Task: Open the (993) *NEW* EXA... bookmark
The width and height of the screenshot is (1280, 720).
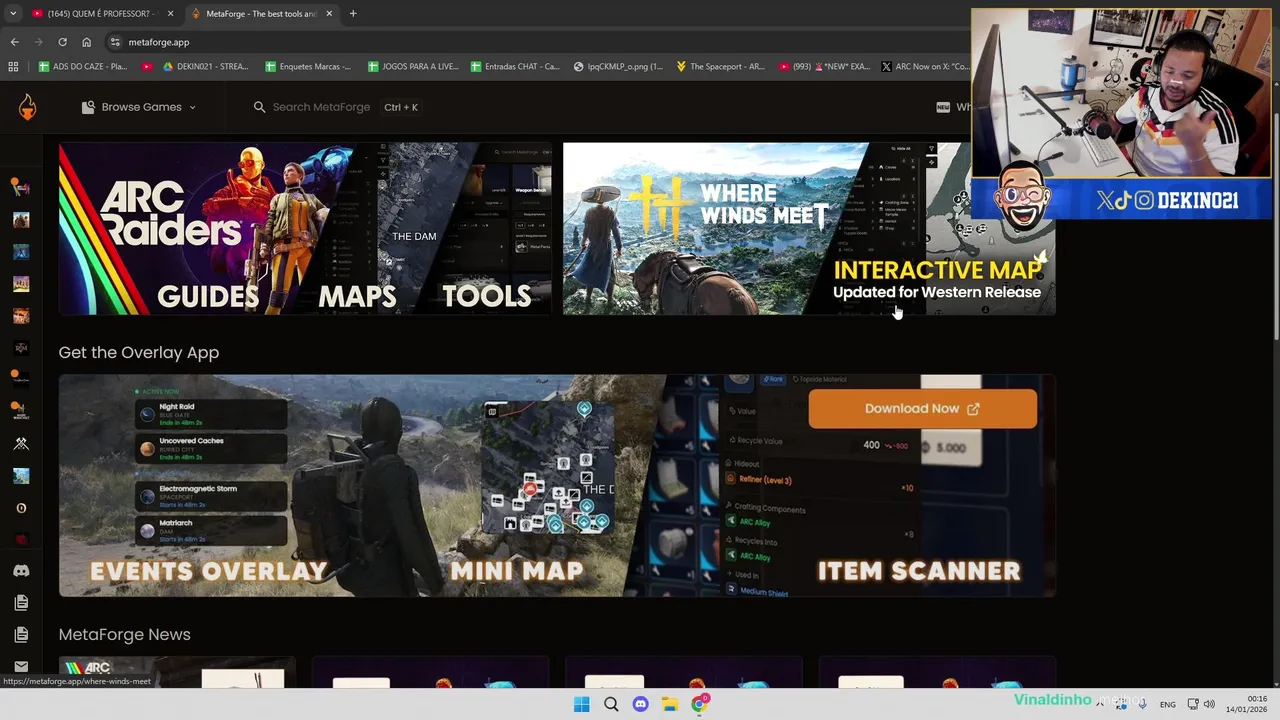Action: tap(823, 67)
